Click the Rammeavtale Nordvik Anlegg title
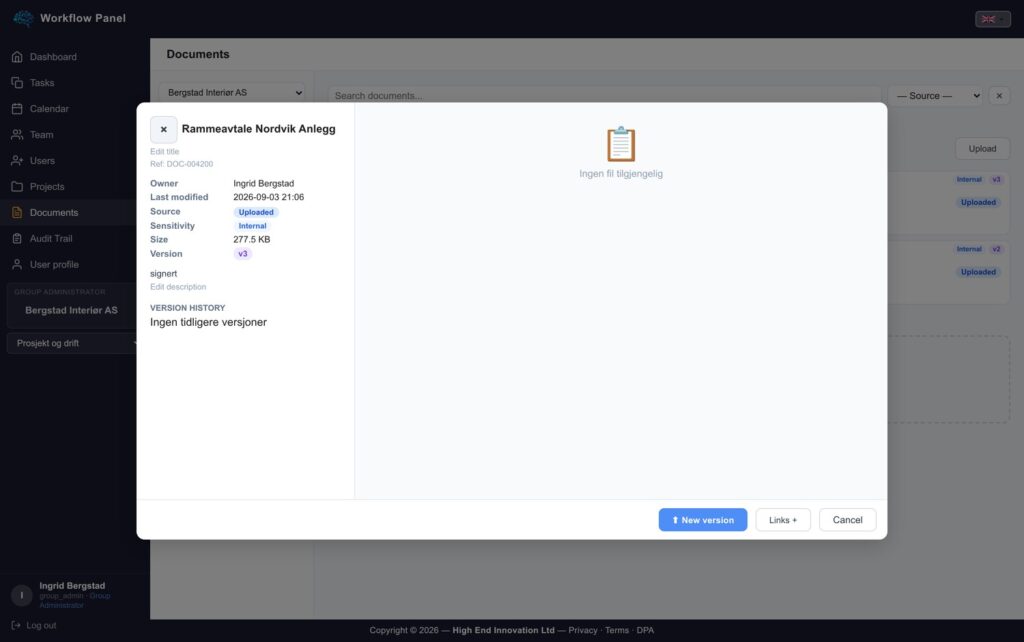Screen dimensions: 1024x642 click(259, 129)
